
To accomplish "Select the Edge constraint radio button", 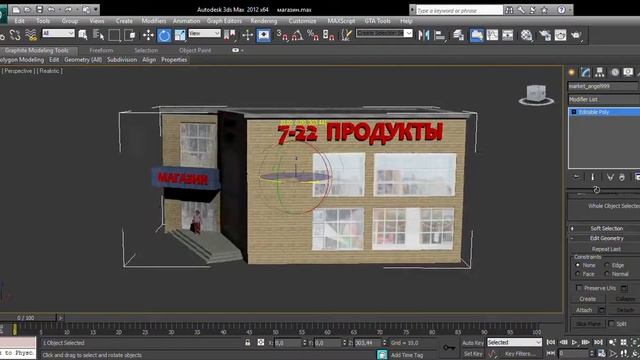I will click(607, 265).
